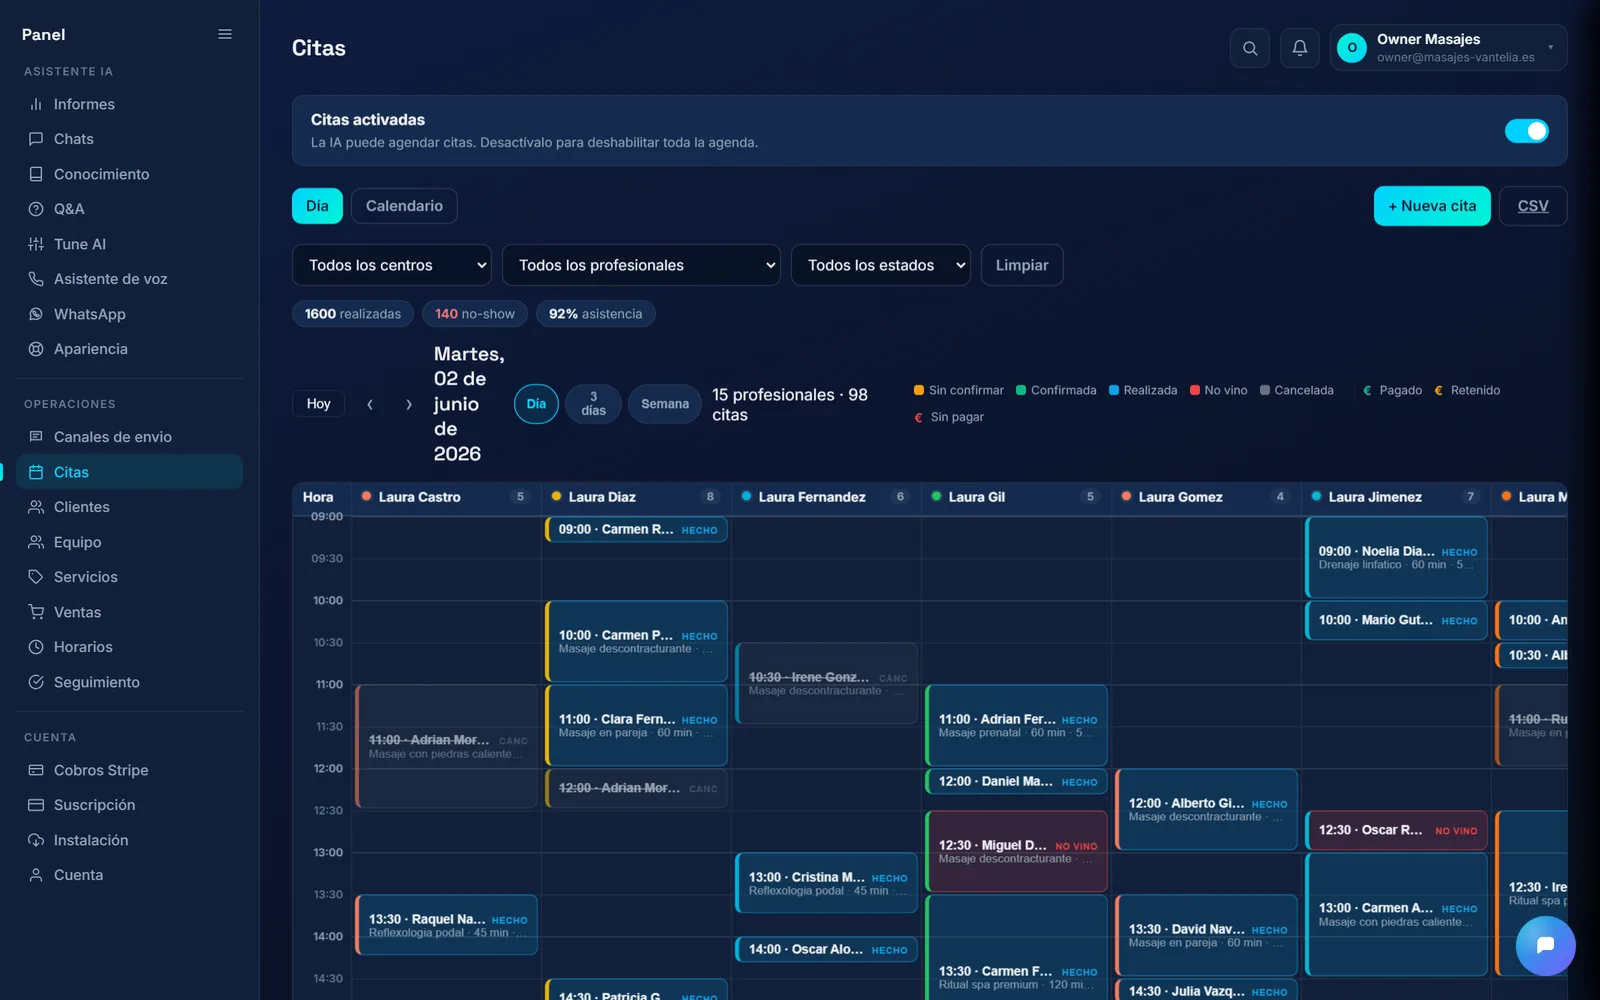Open notifications bell icon
The height and width of the screenshot is (1000, 1600).
pos(1300,48)
